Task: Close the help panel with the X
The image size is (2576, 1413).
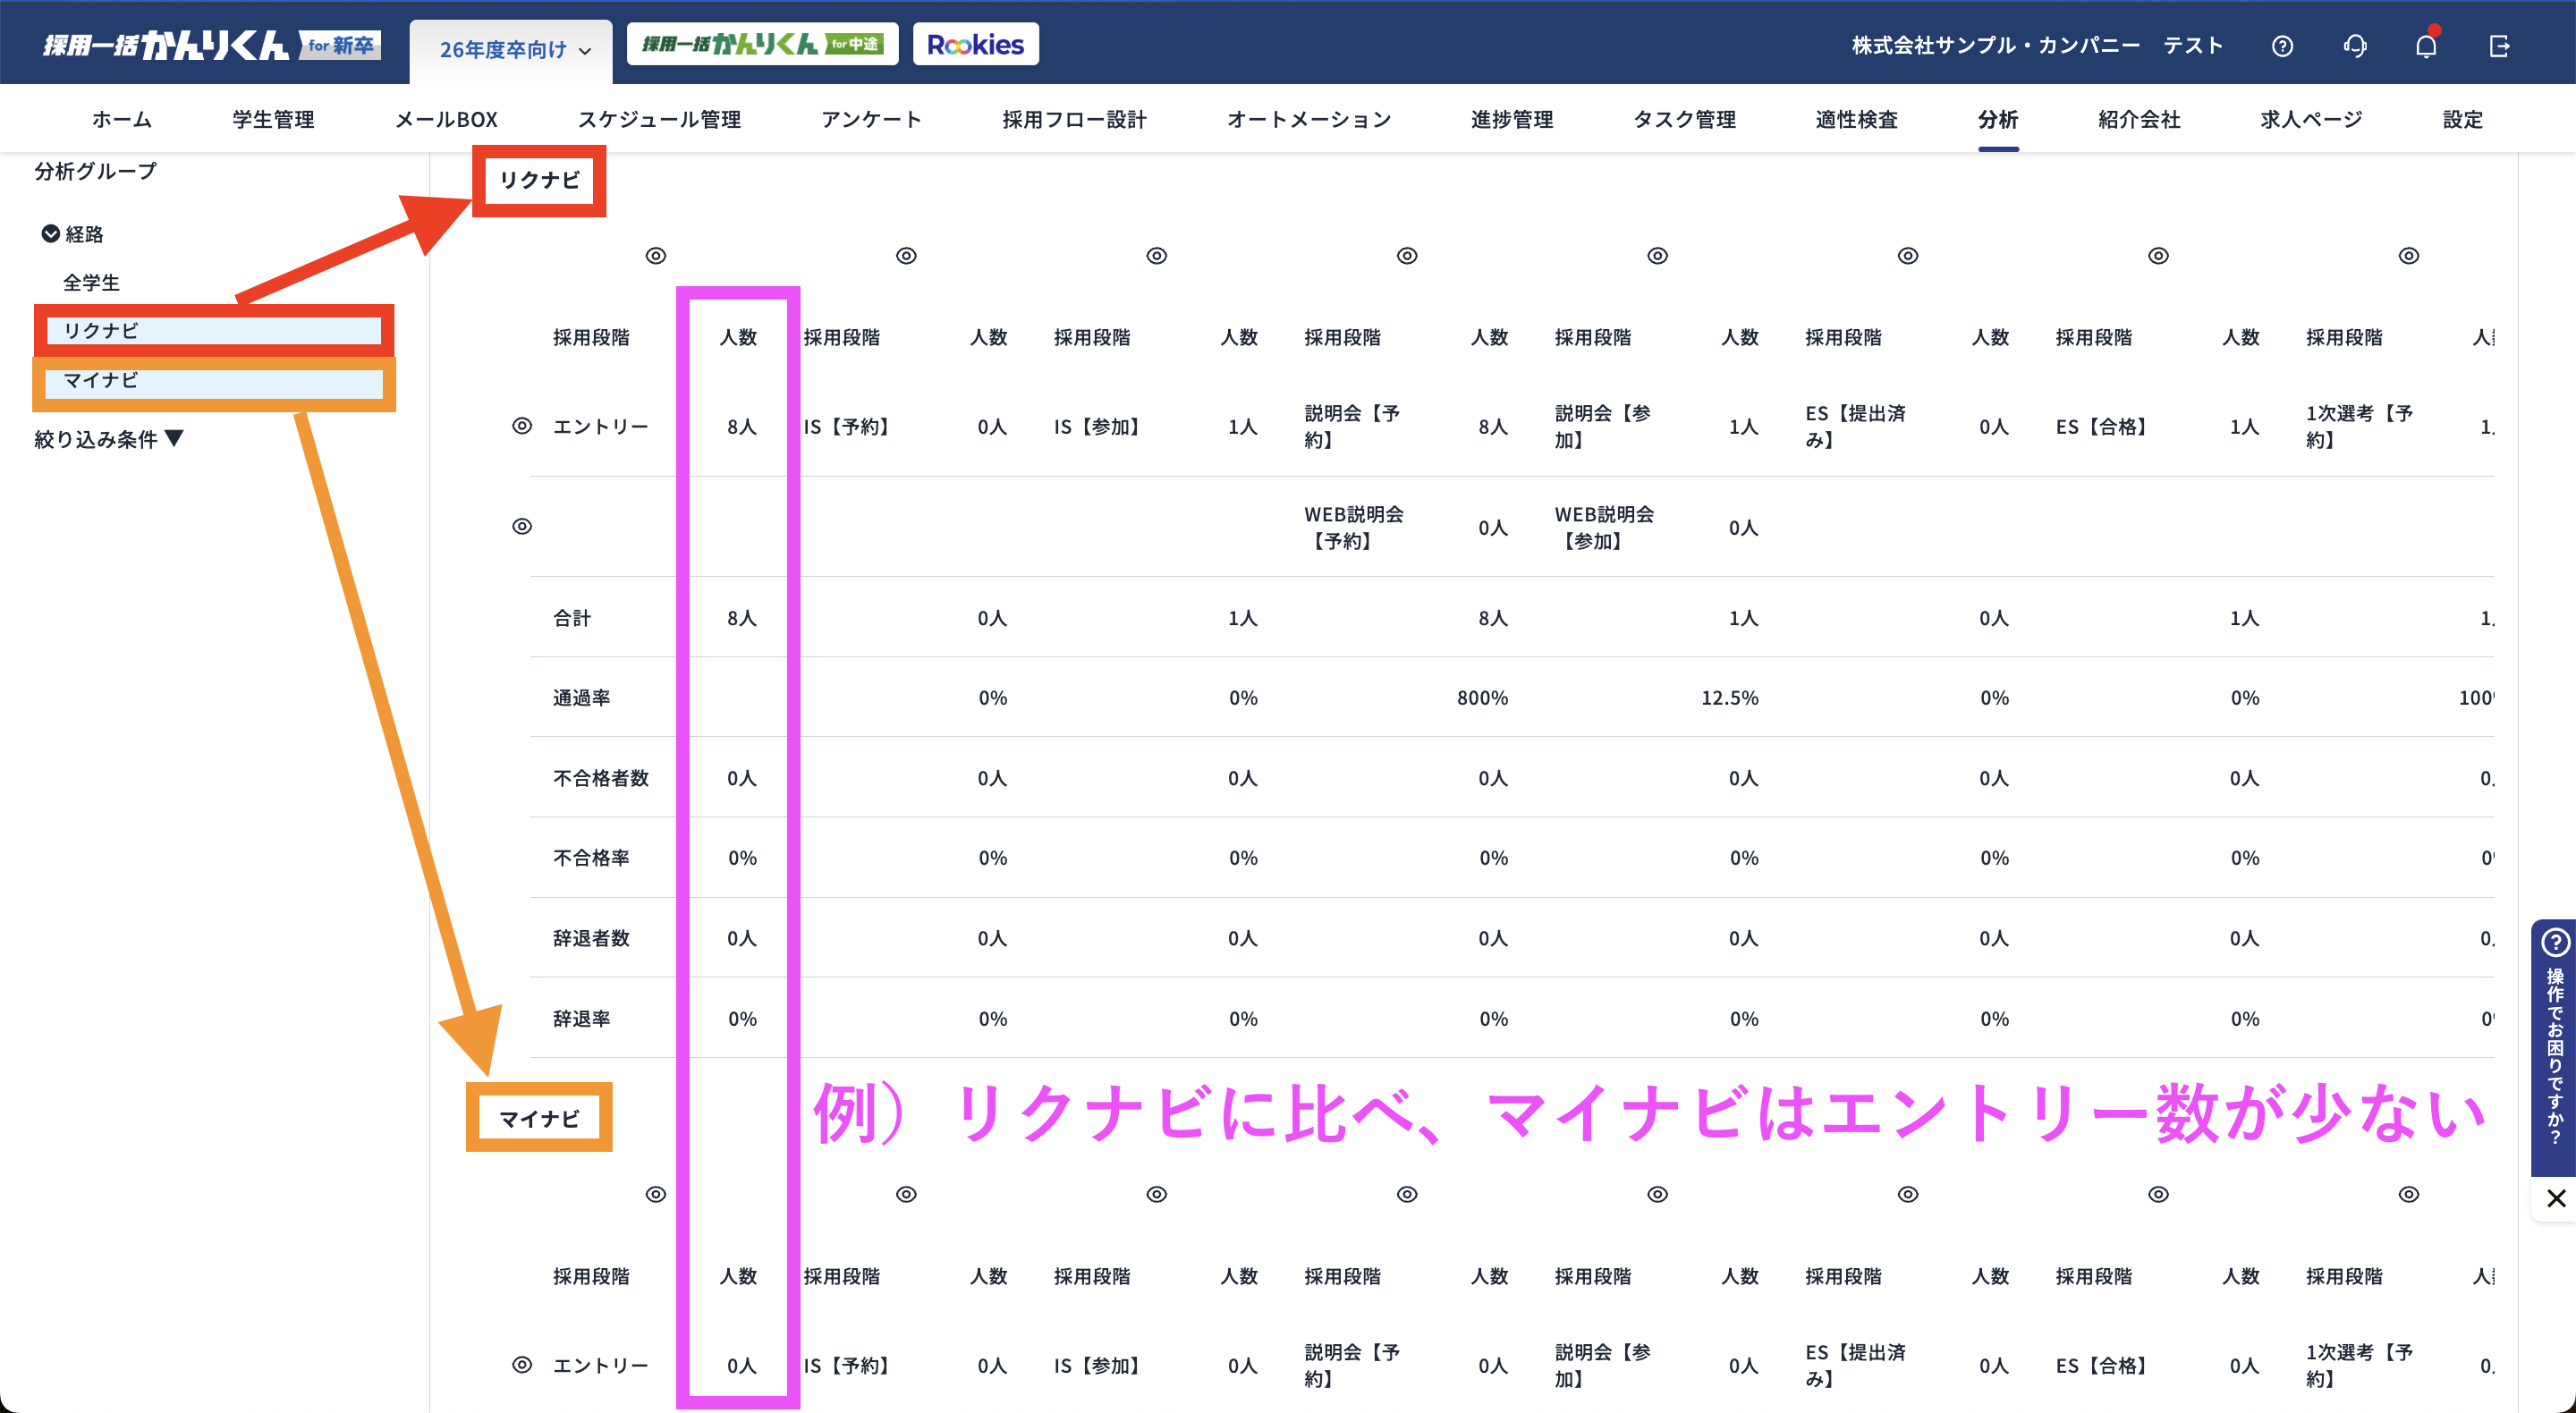Action: 2556,1198
